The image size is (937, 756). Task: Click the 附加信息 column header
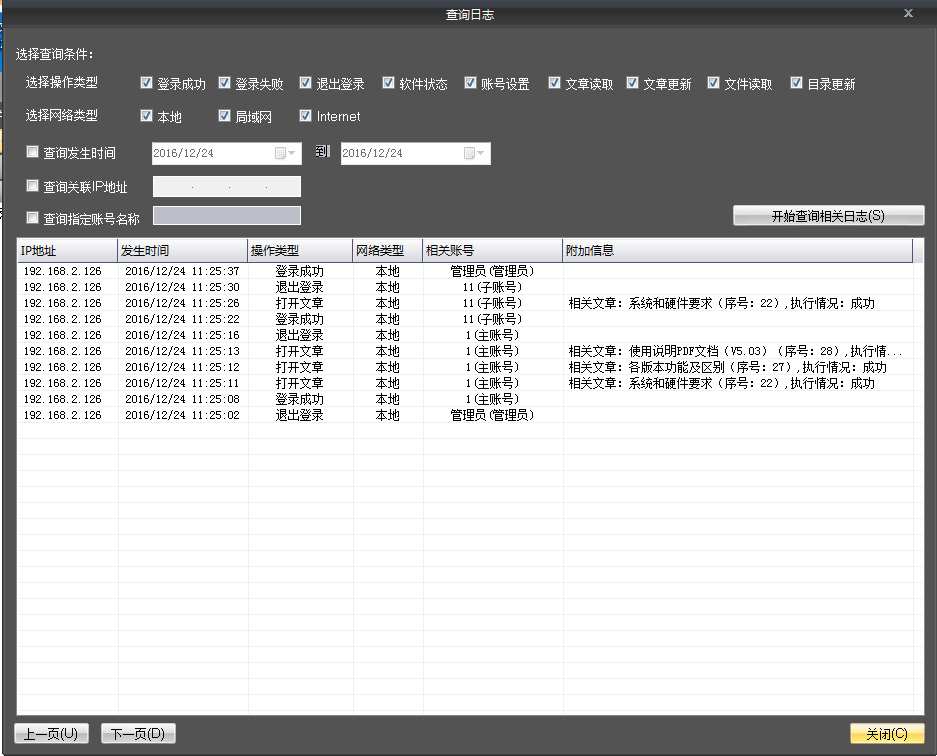[737, 251]
